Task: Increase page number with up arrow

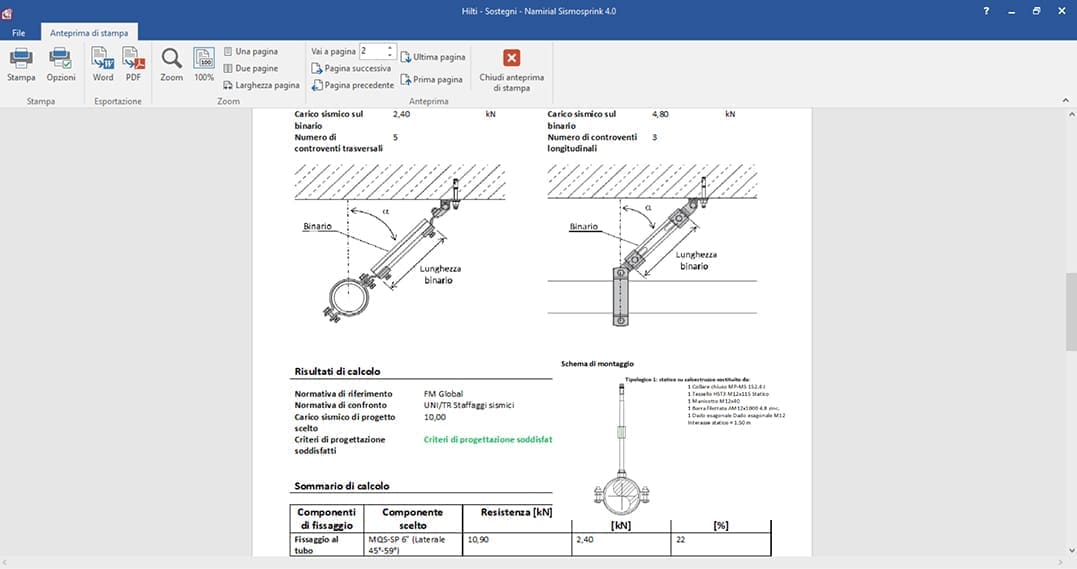Action: coord(390,47)
